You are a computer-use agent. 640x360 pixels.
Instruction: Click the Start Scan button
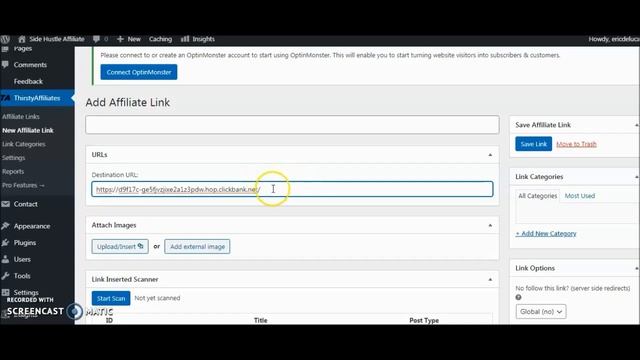point(111,298)
